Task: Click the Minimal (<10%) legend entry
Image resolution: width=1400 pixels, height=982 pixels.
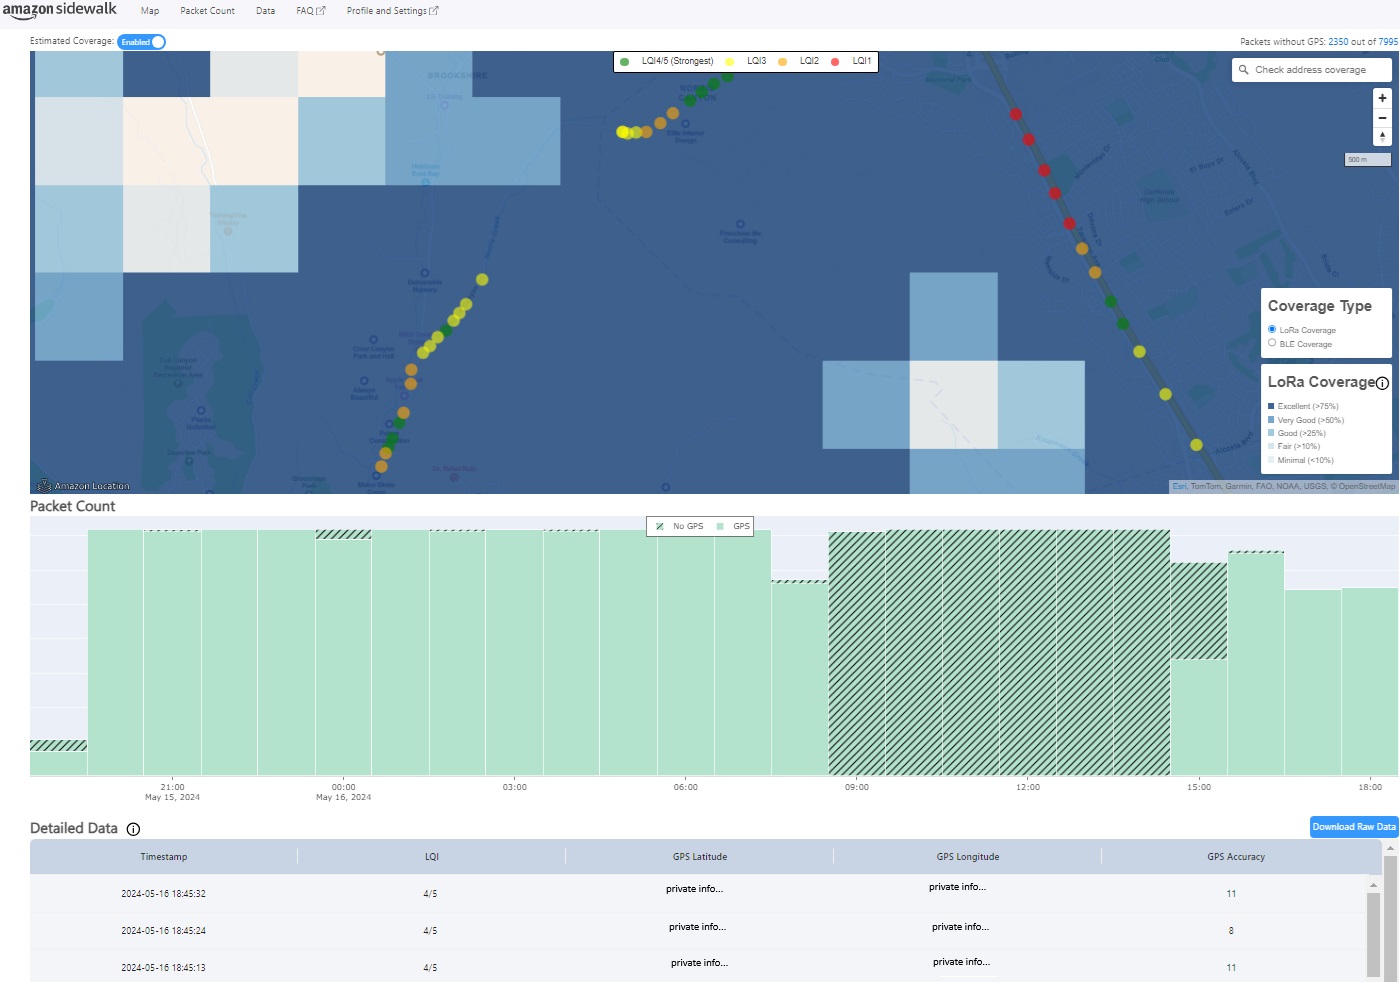Action: pos(1301,460)
